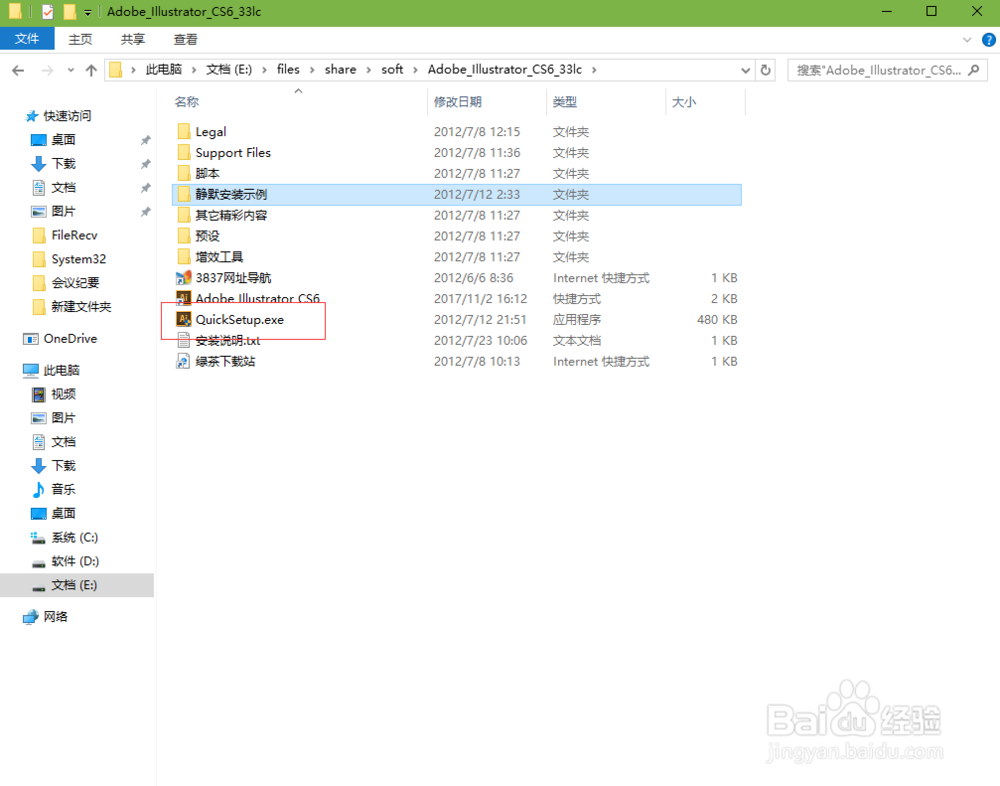The height and width of the screenshot is (786, 1000).
Task: Open pinned 下载 under quick access
Action: tap(63, 164)
